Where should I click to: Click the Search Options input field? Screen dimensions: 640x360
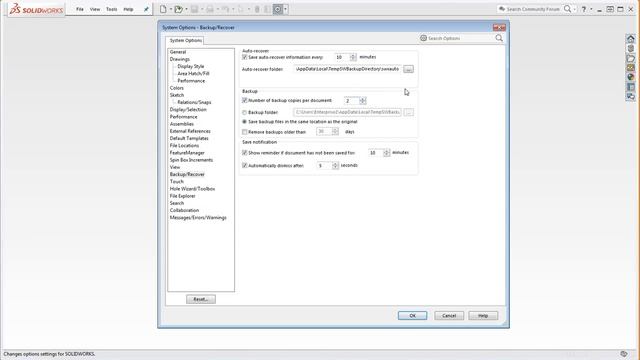coord(460,38)
